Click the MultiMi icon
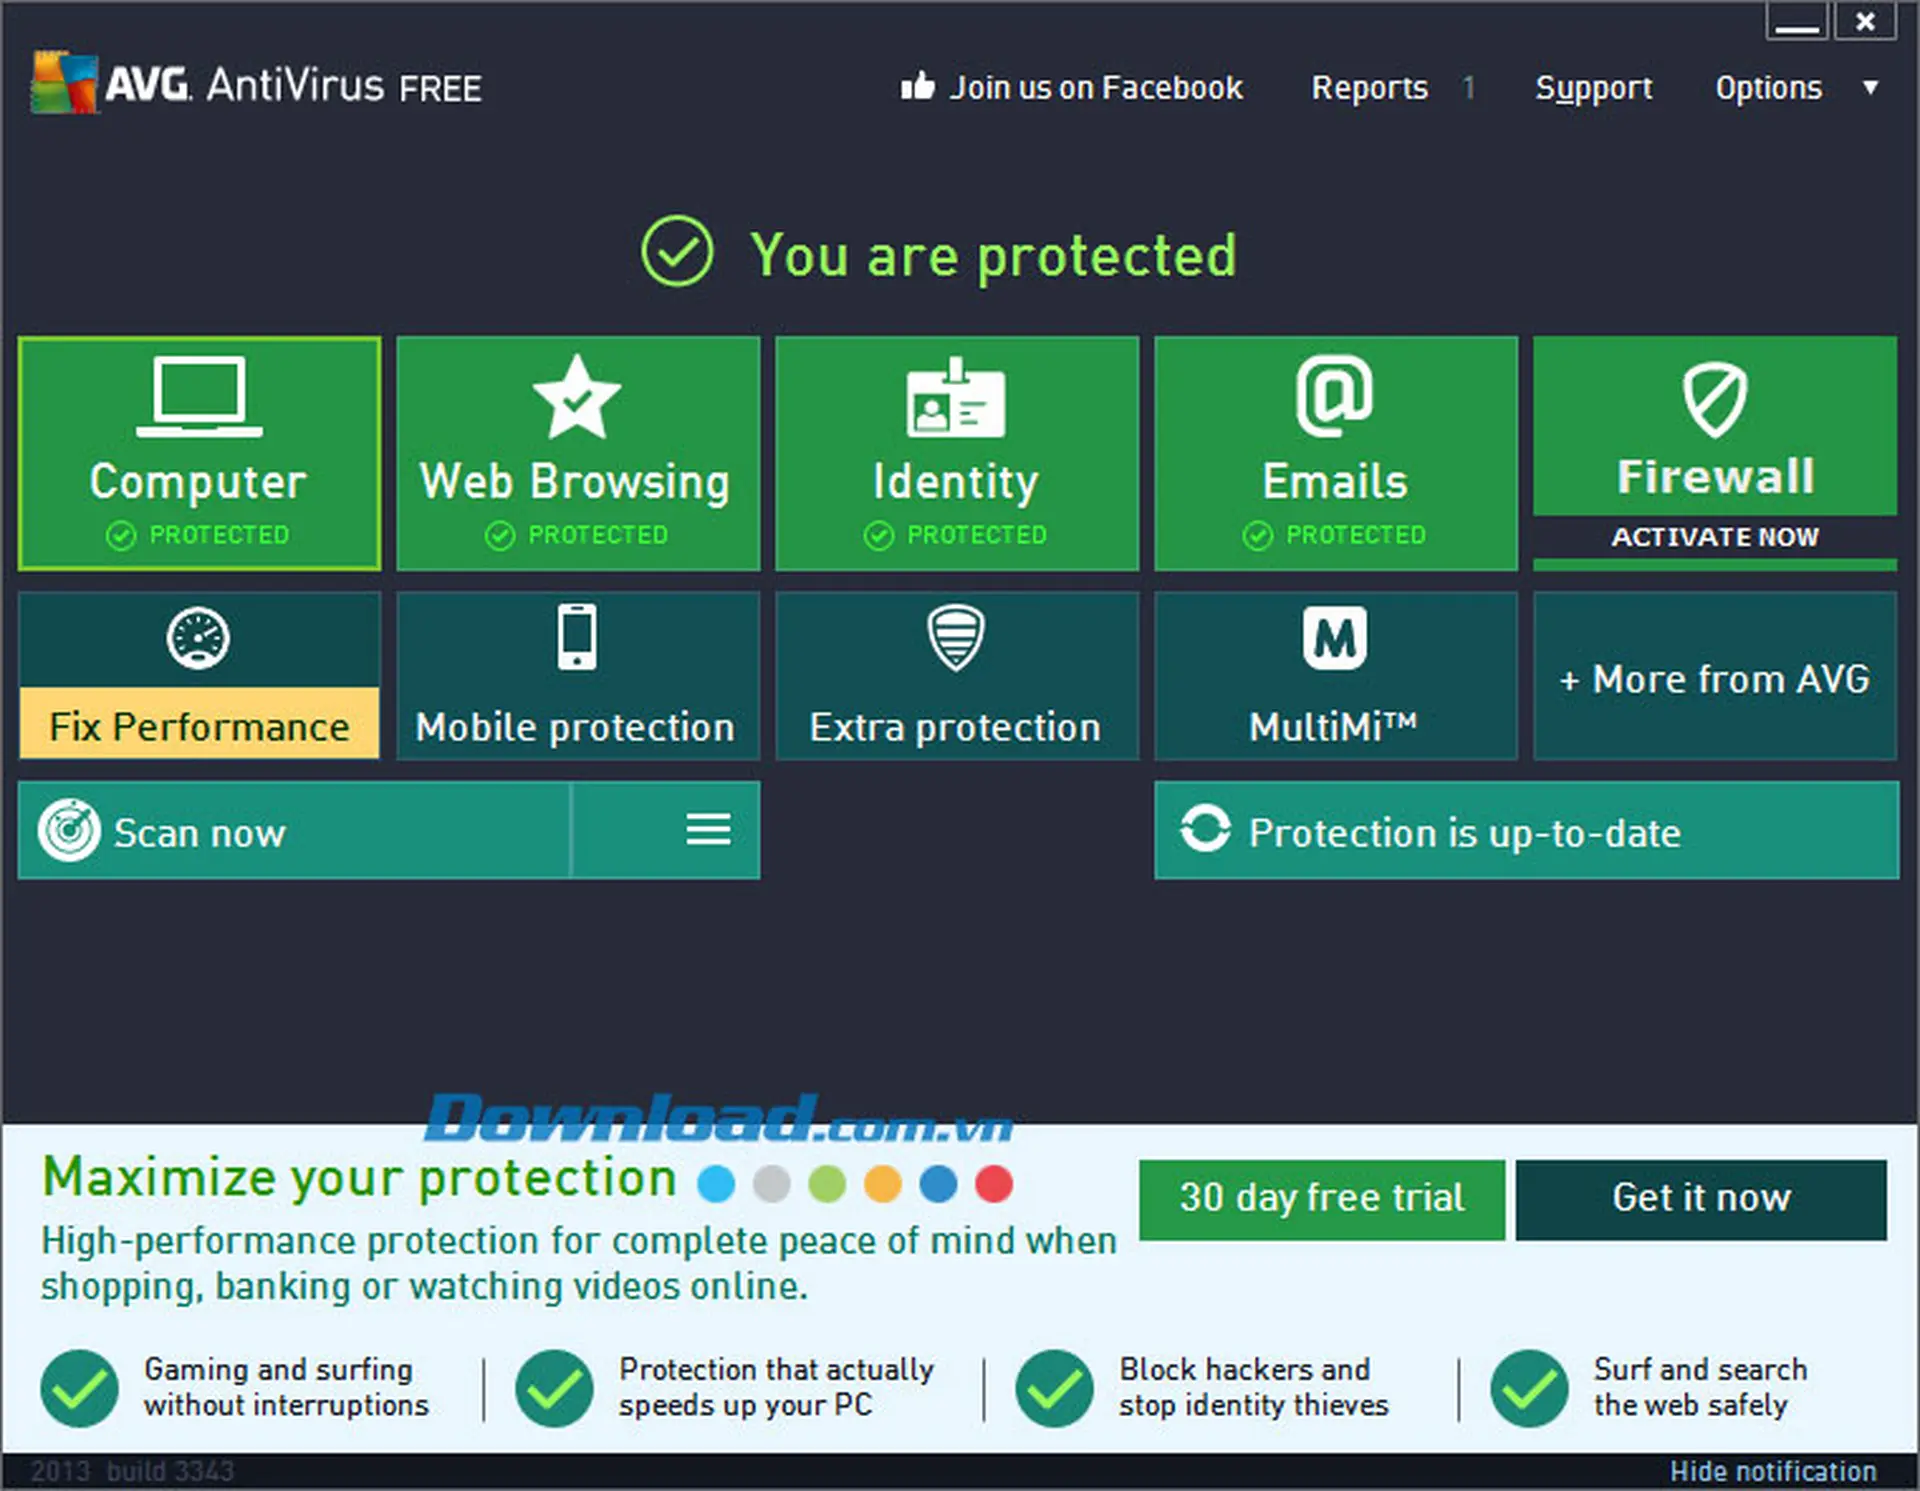Screen dimensions: 1920x1491 pos(1334,637)
